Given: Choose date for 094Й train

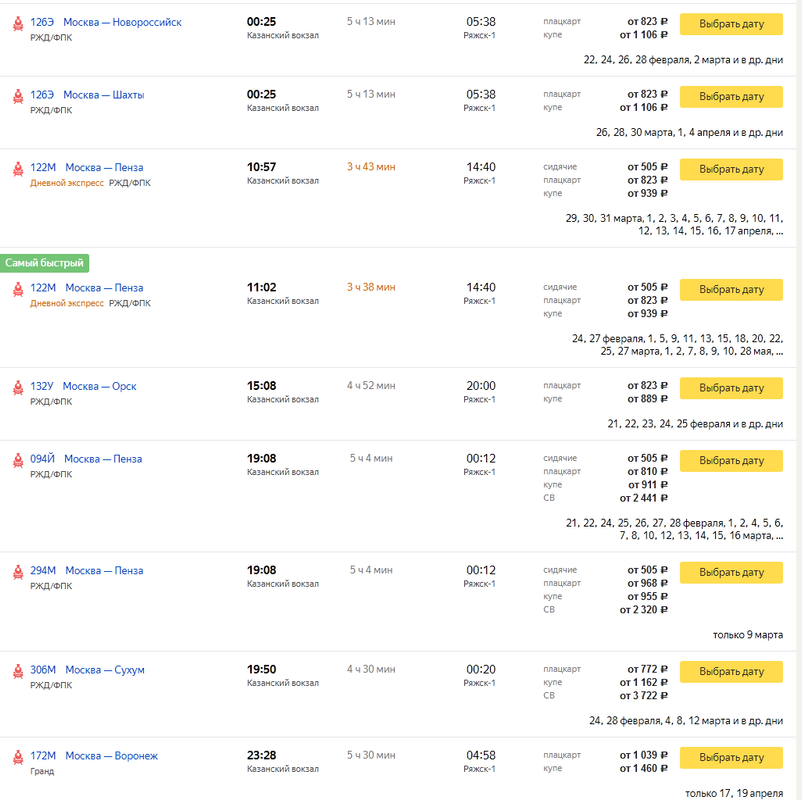Looking at the screenshot, I should click(731, 460).
